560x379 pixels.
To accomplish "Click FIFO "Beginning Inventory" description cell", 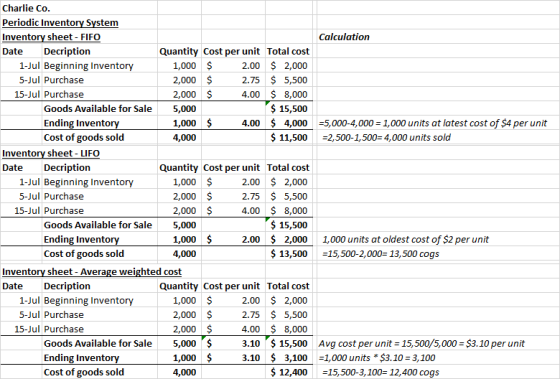I will pyautogui.click(x=89, y=66).
